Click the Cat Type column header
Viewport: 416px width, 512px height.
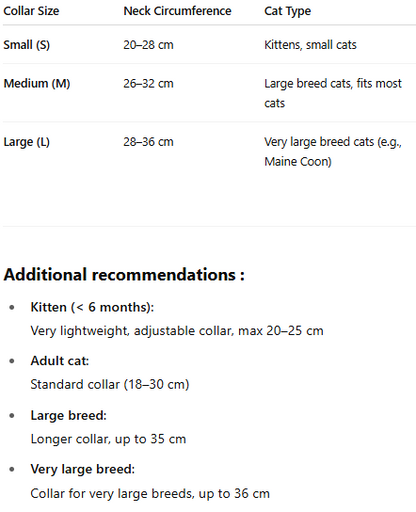click(287, 11)
